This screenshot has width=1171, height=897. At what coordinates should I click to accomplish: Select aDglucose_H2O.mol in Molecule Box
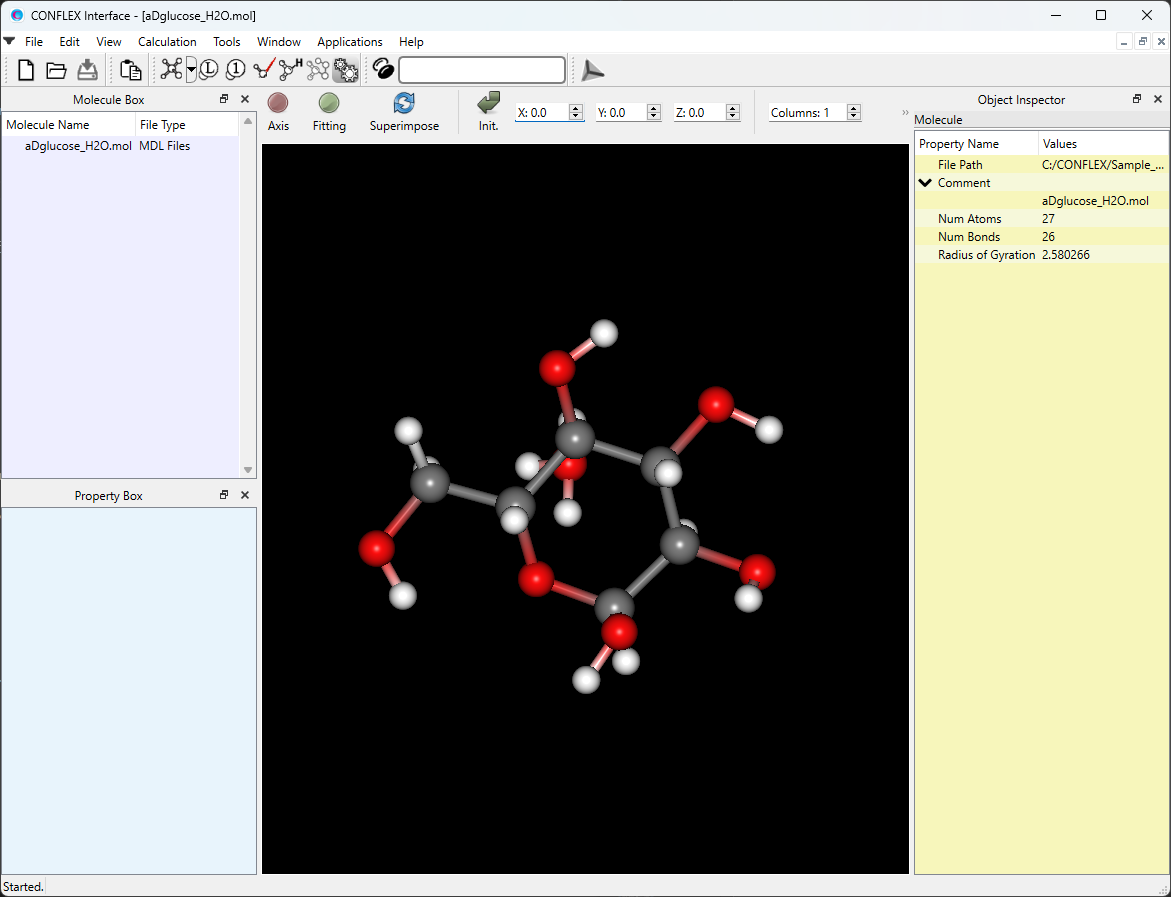pos(78,145)
